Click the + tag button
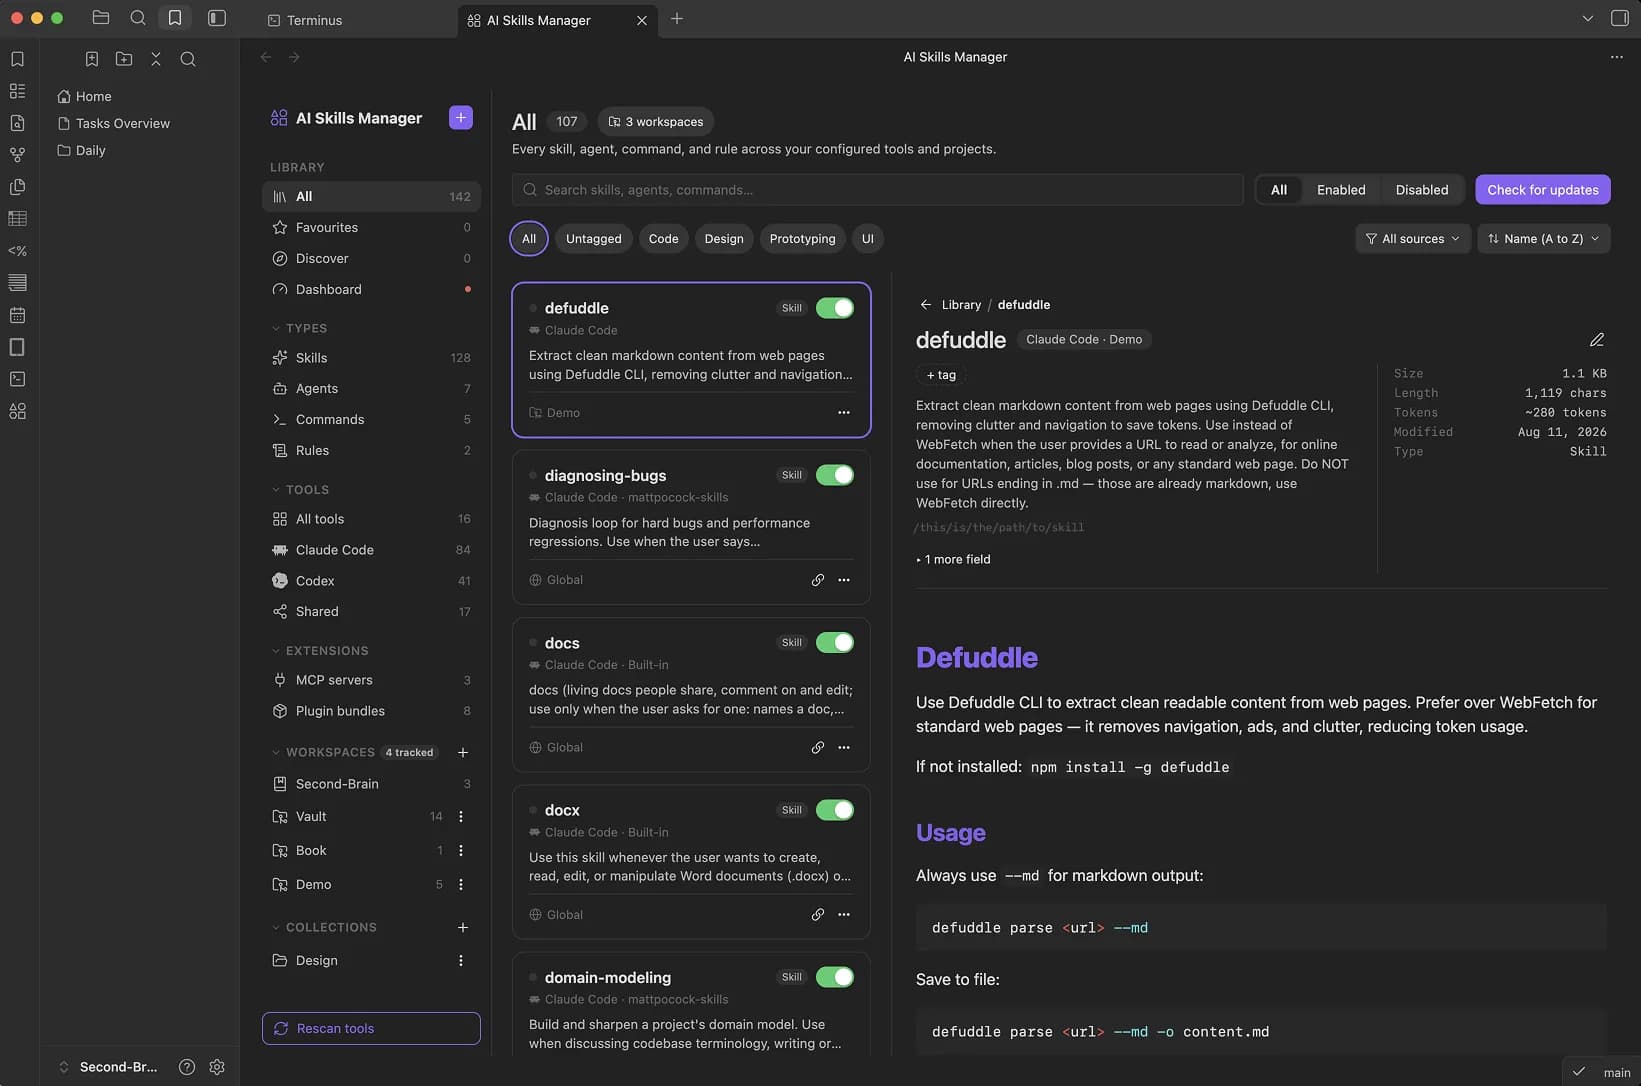This screenshot has height=1086, width=1641. [x=941, y=375]
